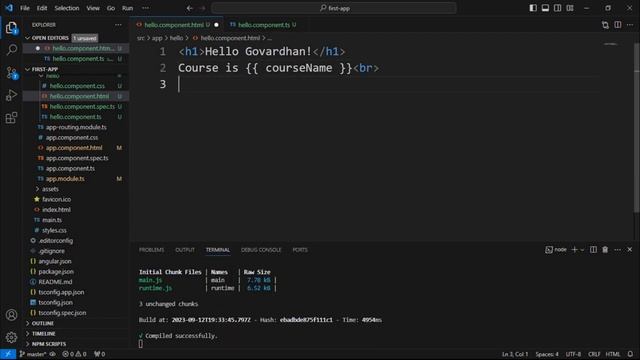Screen dimensions: 640x360
Task: Open the additional menus ellipsis in menu bar
Action: click(x=145, y=8)
